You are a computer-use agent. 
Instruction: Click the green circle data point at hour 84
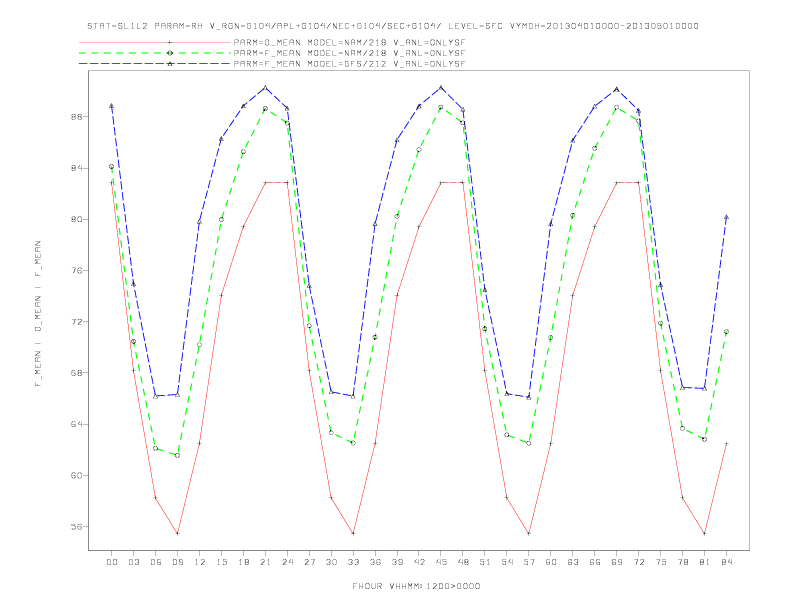tap(726, 332)
